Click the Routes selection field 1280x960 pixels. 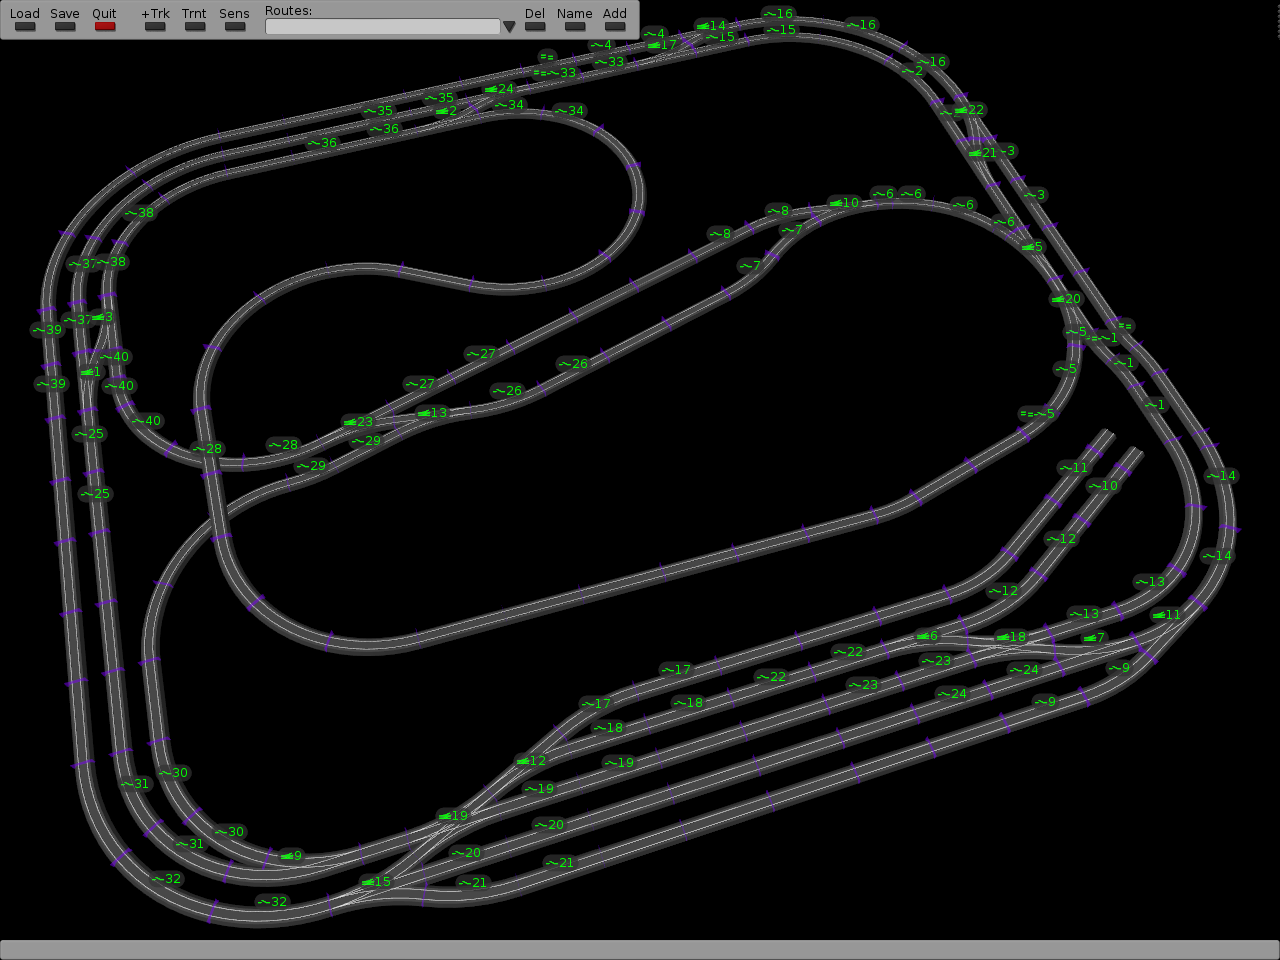coord(382,27)
